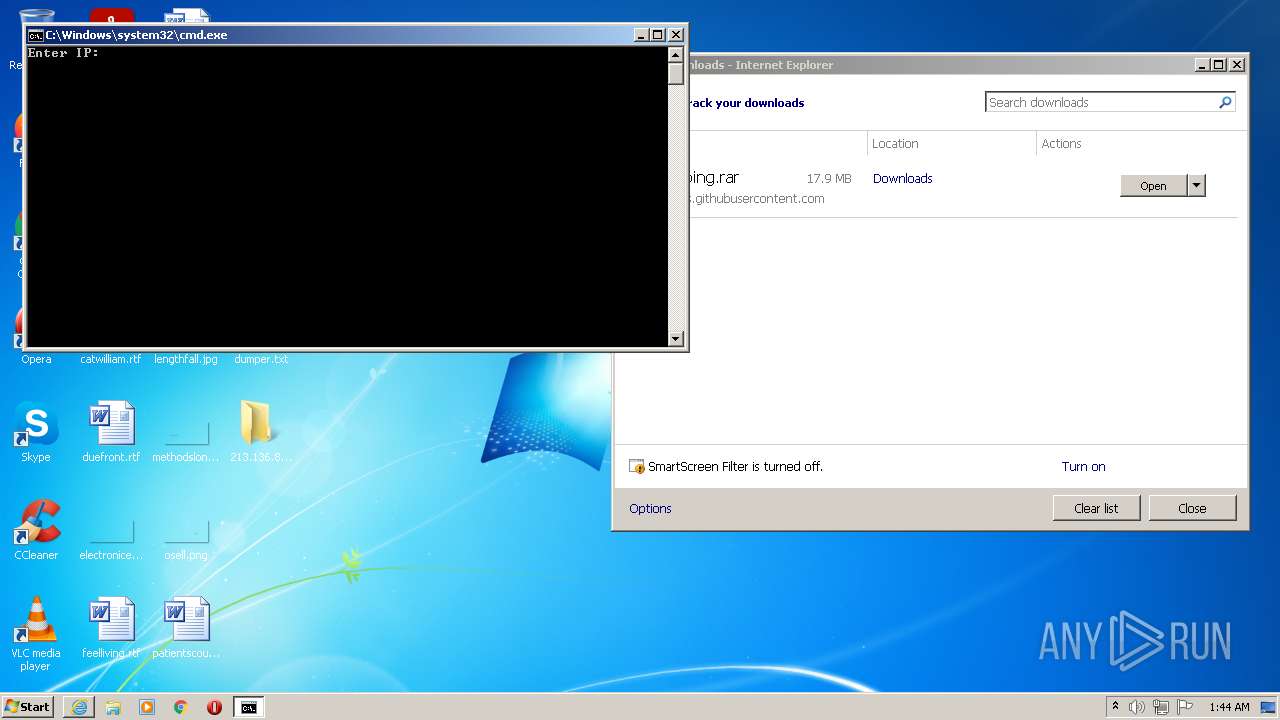This screenshot has width=1280, height=720.
Task: Close the View Downloads dialog via Close button
Action: tap(1192, 508)
